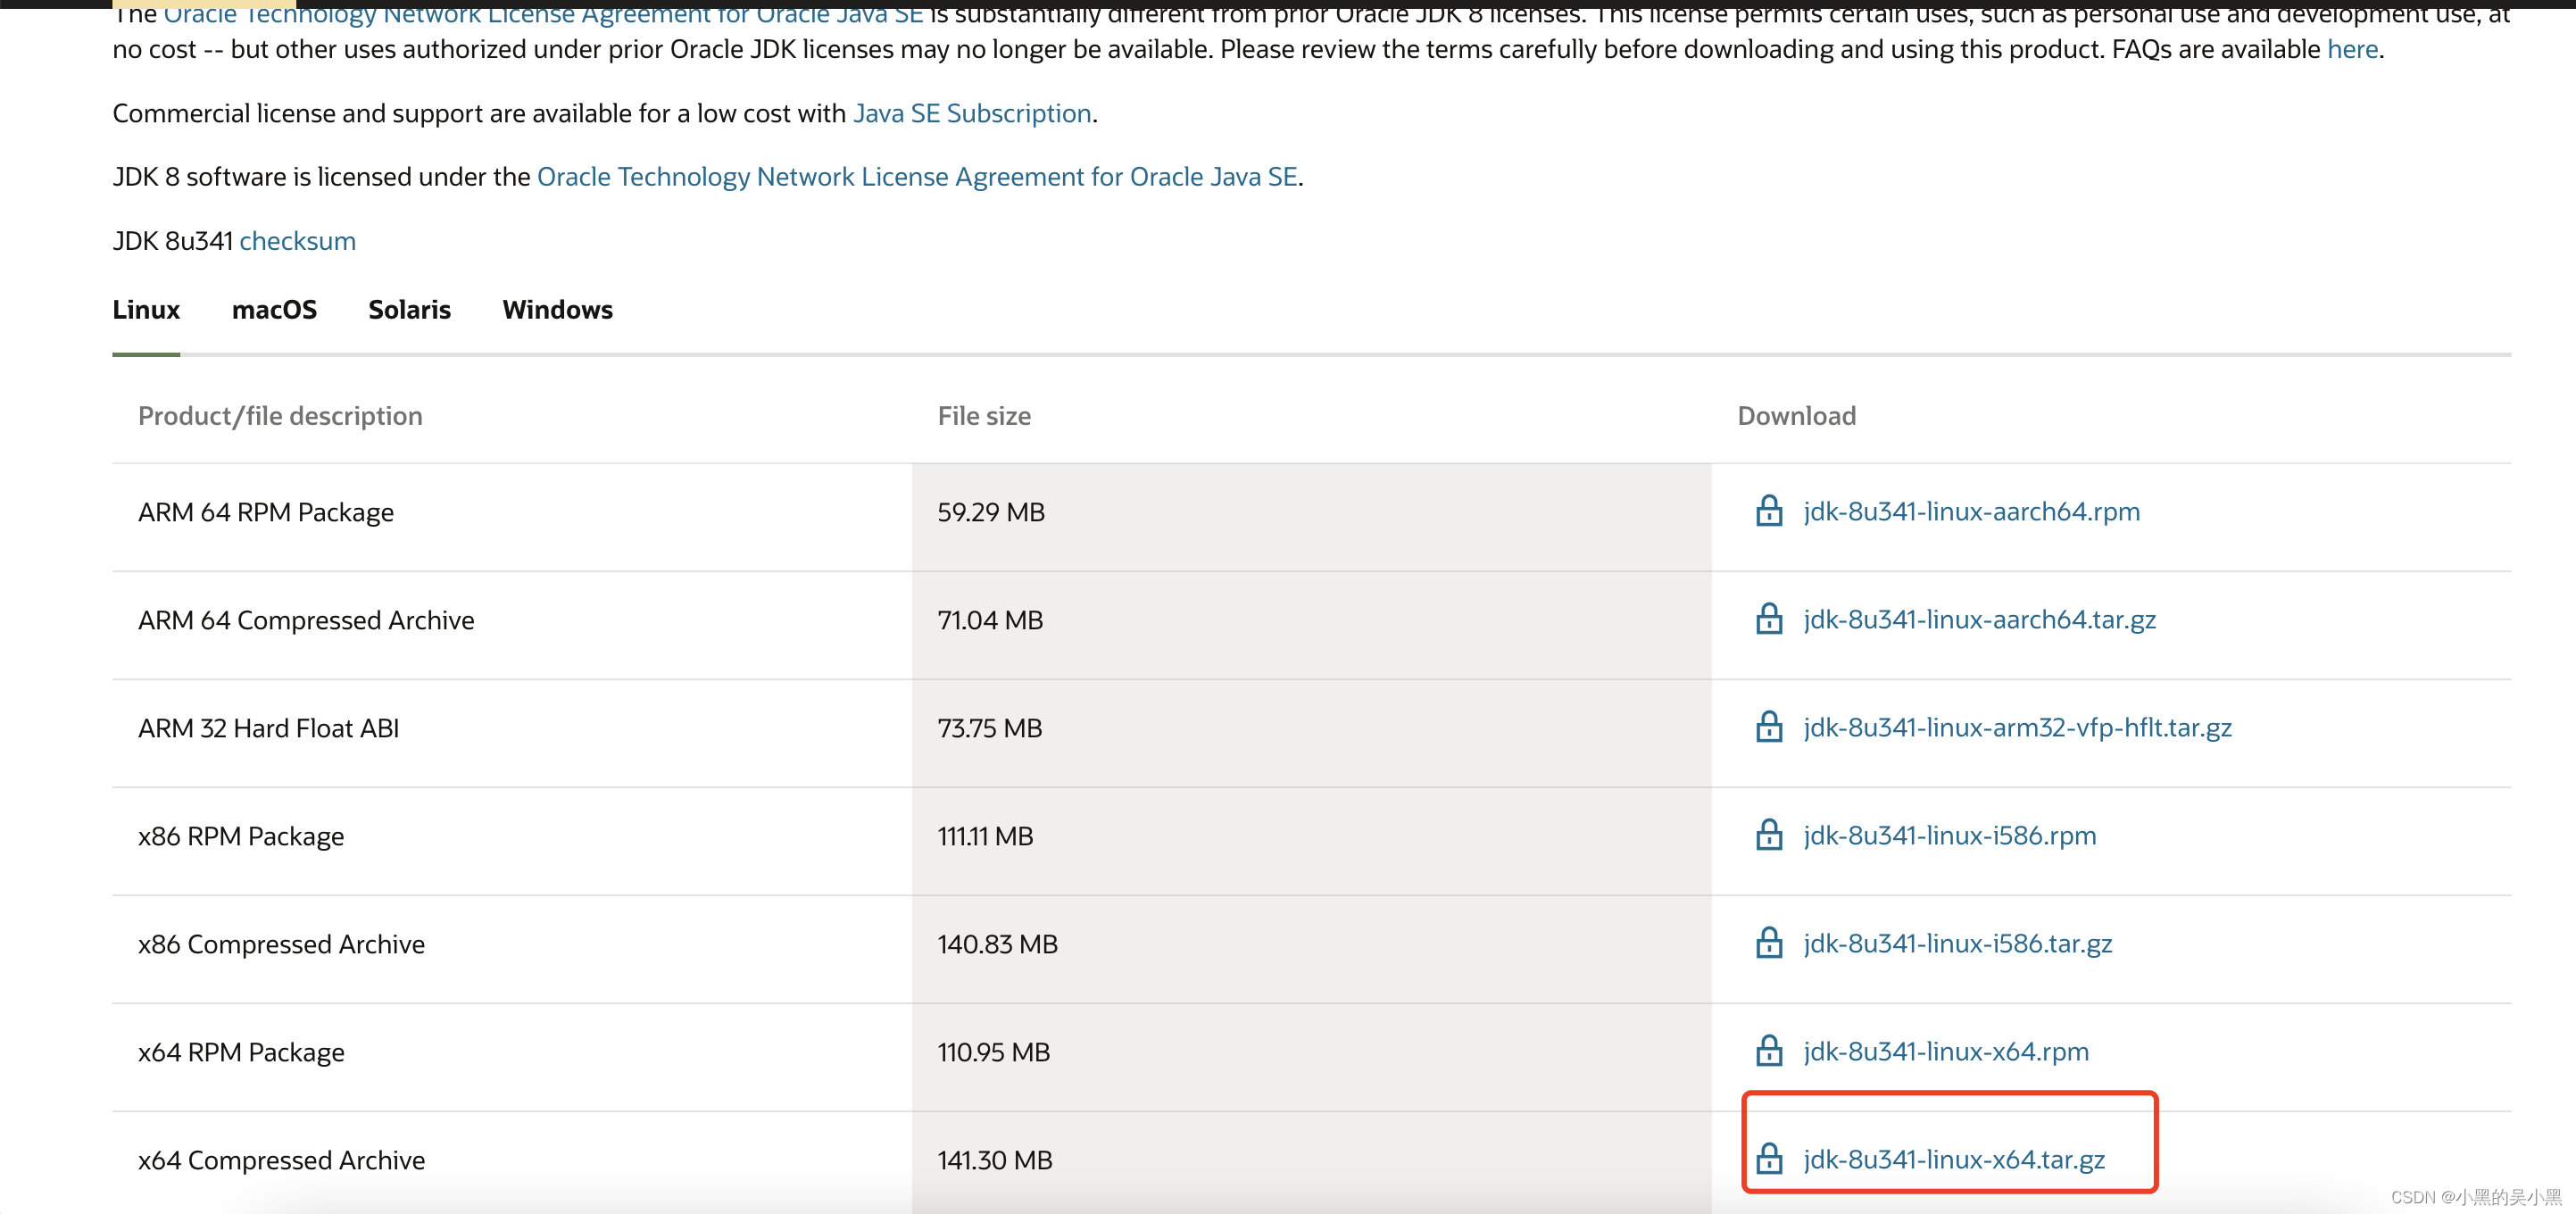This screenshot has width=2576, height=1214.
Task: Select the Linux tab
Action: point(146,310)
